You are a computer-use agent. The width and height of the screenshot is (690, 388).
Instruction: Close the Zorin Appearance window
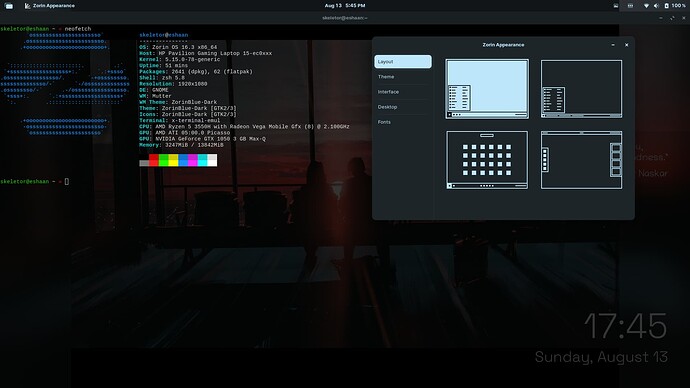coord(627,45)
